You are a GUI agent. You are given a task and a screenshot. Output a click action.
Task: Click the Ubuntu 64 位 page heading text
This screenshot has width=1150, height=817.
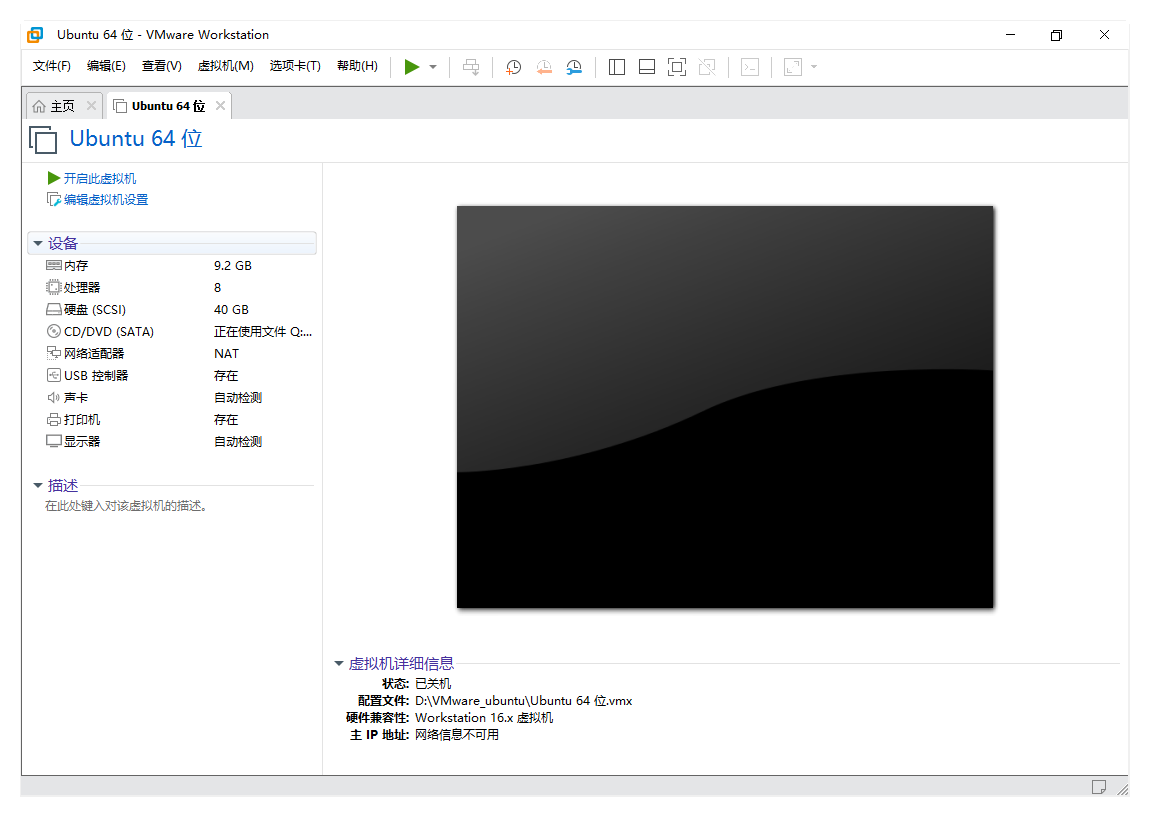pyautogui.click(x=136, y=139)
